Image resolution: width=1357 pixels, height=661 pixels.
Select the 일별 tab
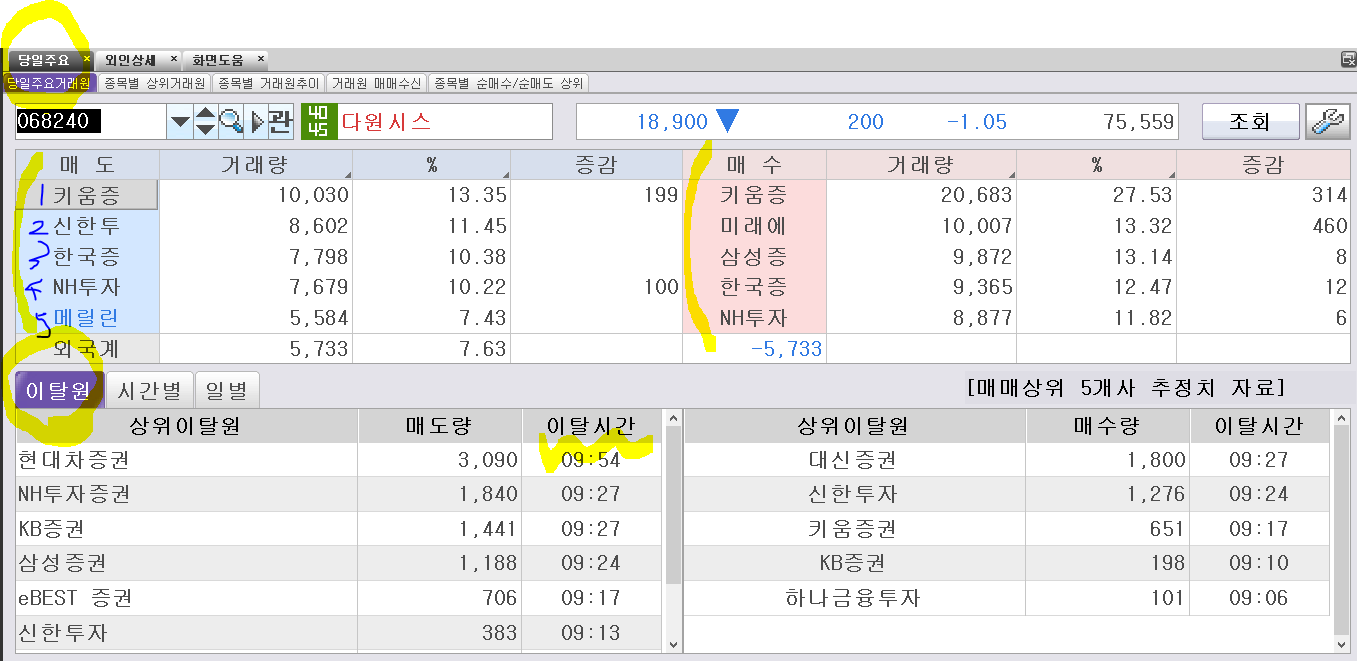coord(227,390)
